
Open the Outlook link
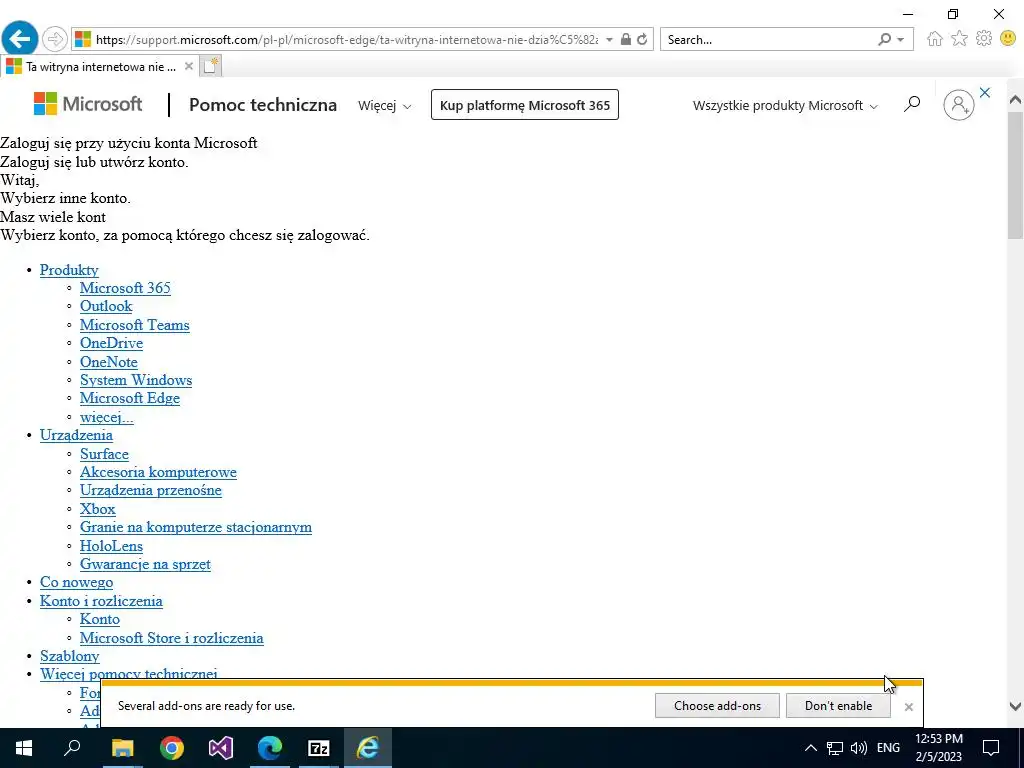click(106, 306)
